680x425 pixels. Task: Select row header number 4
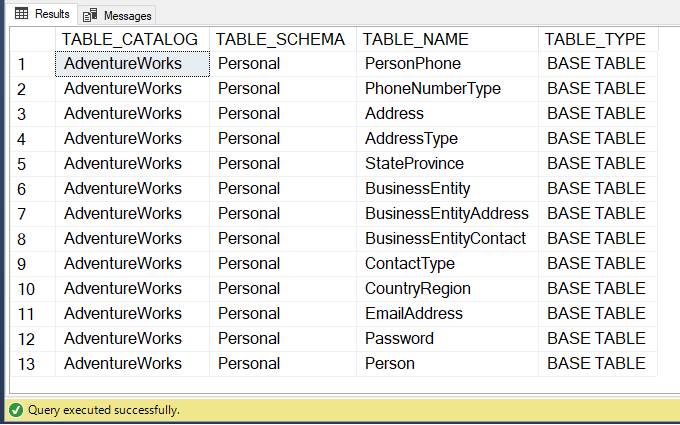point(33,139)
